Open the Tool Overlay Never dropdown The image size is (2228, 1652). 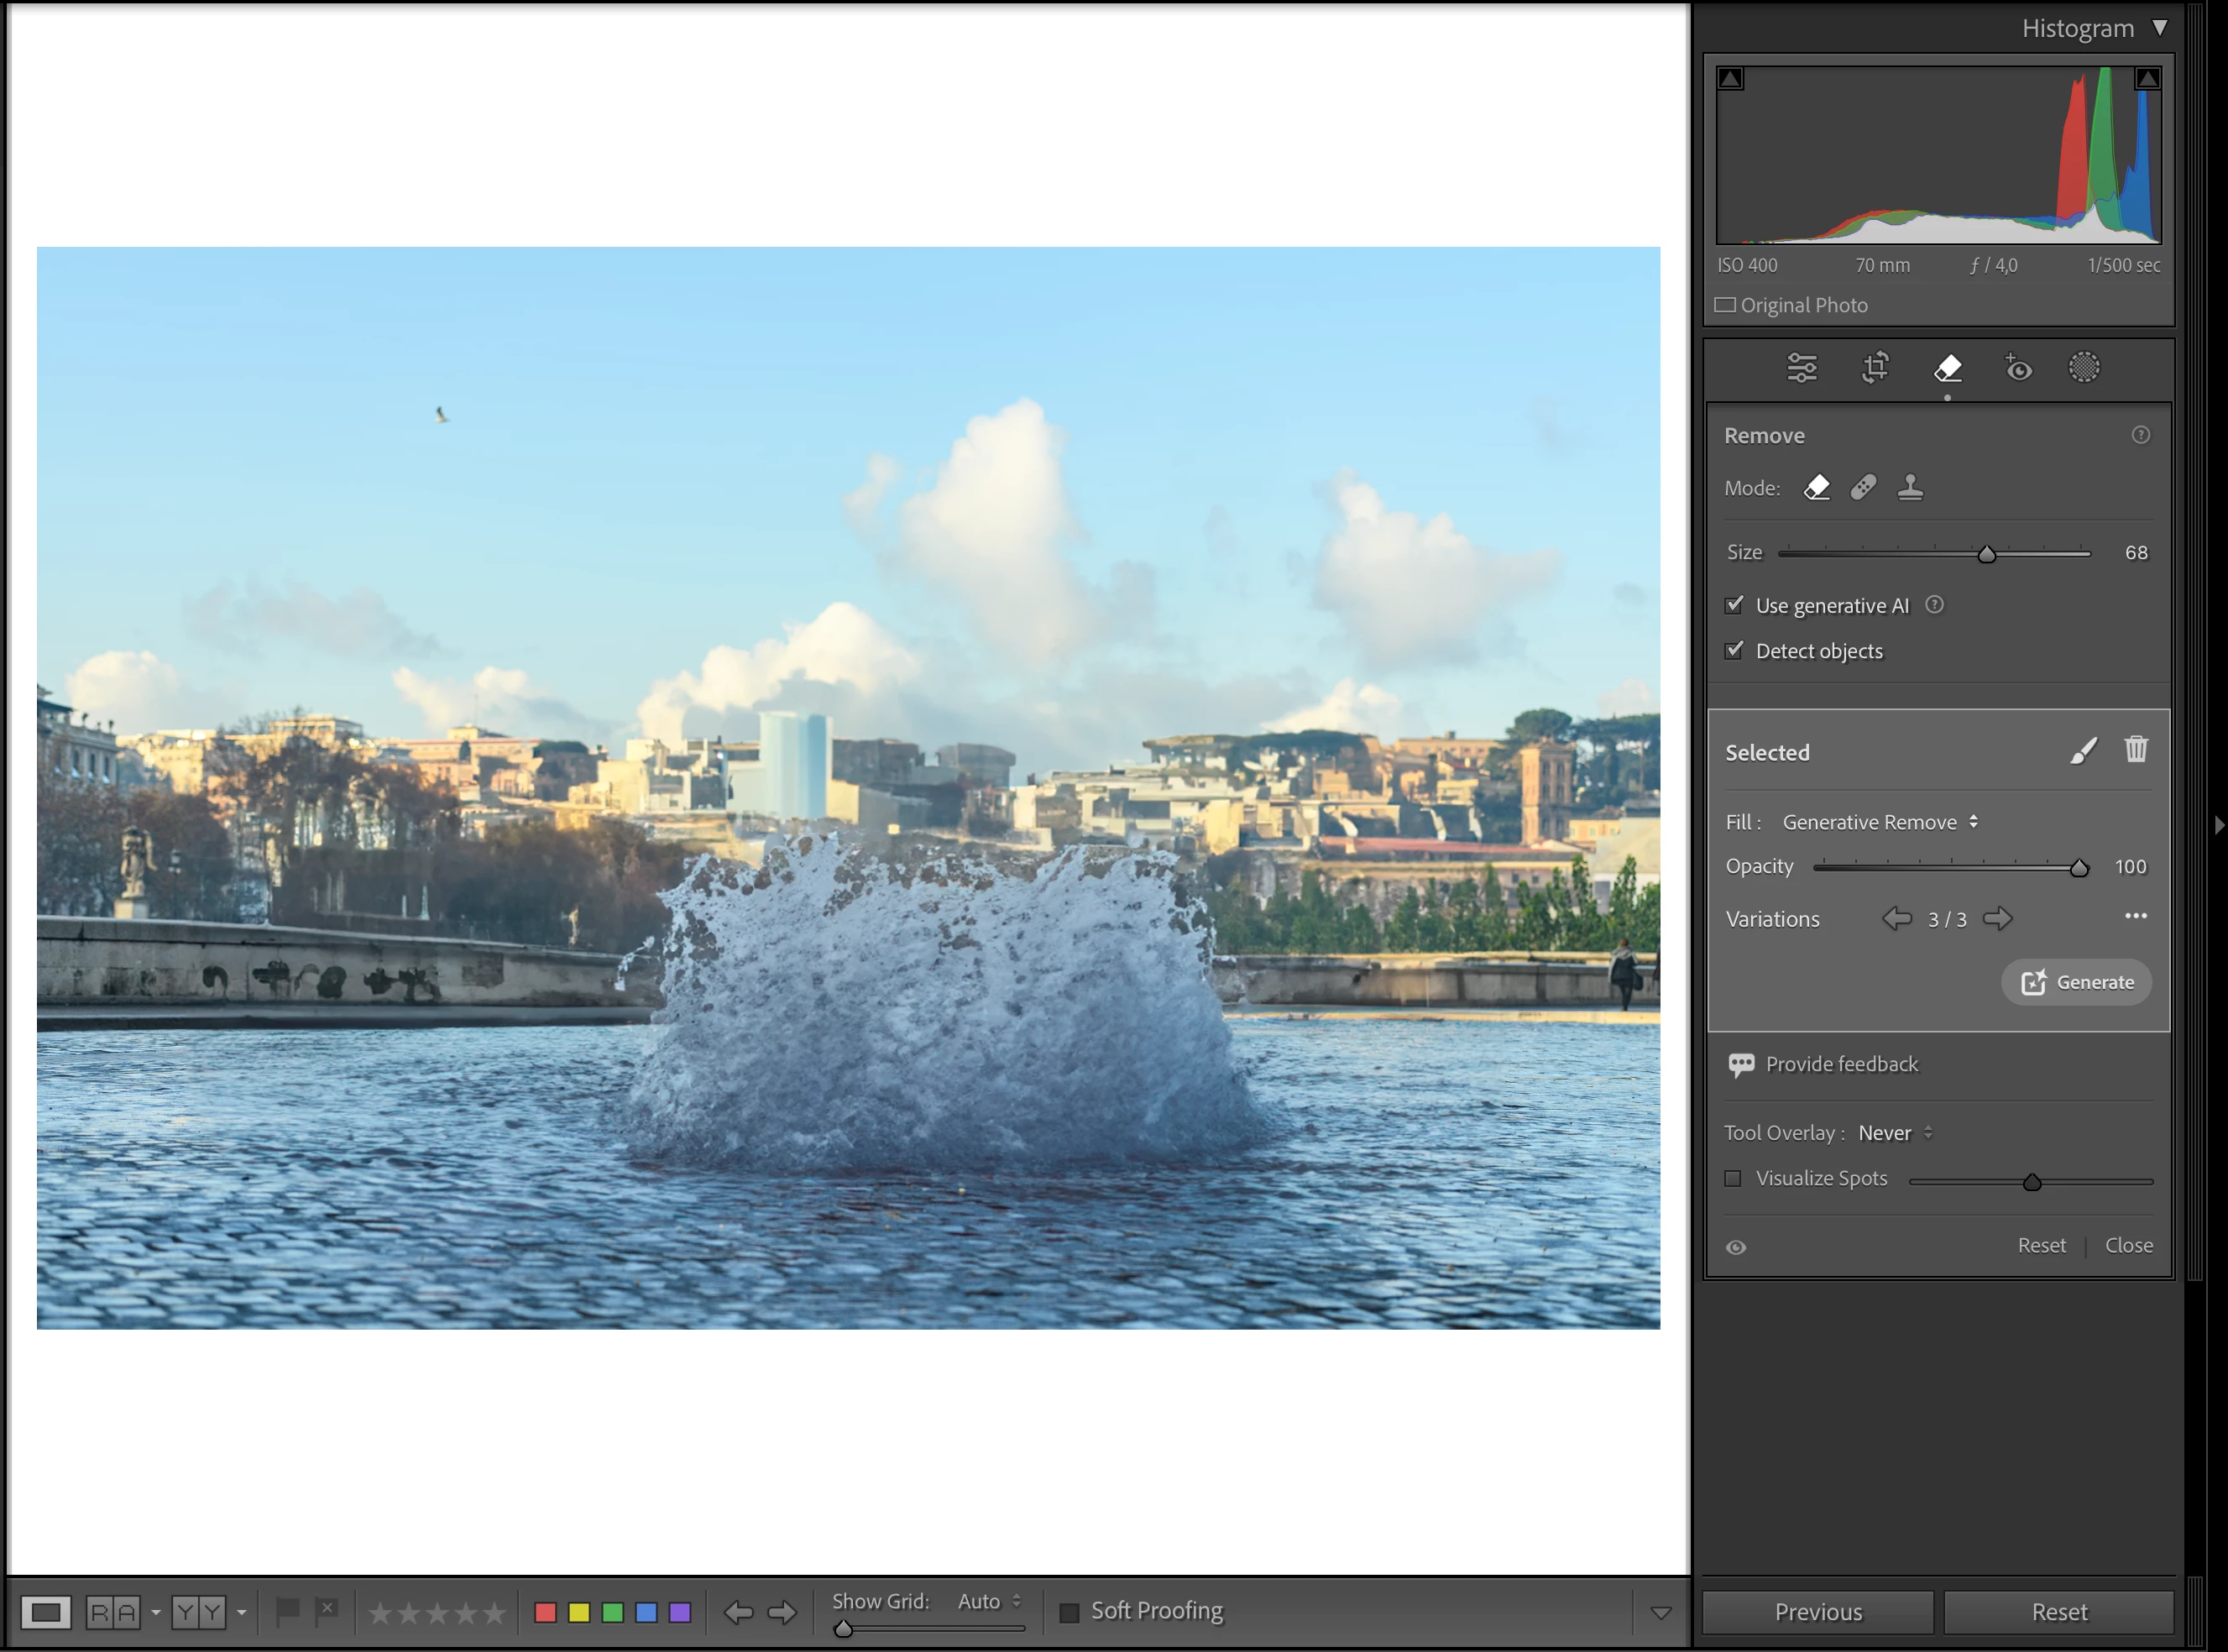tap(1895, 1133)
